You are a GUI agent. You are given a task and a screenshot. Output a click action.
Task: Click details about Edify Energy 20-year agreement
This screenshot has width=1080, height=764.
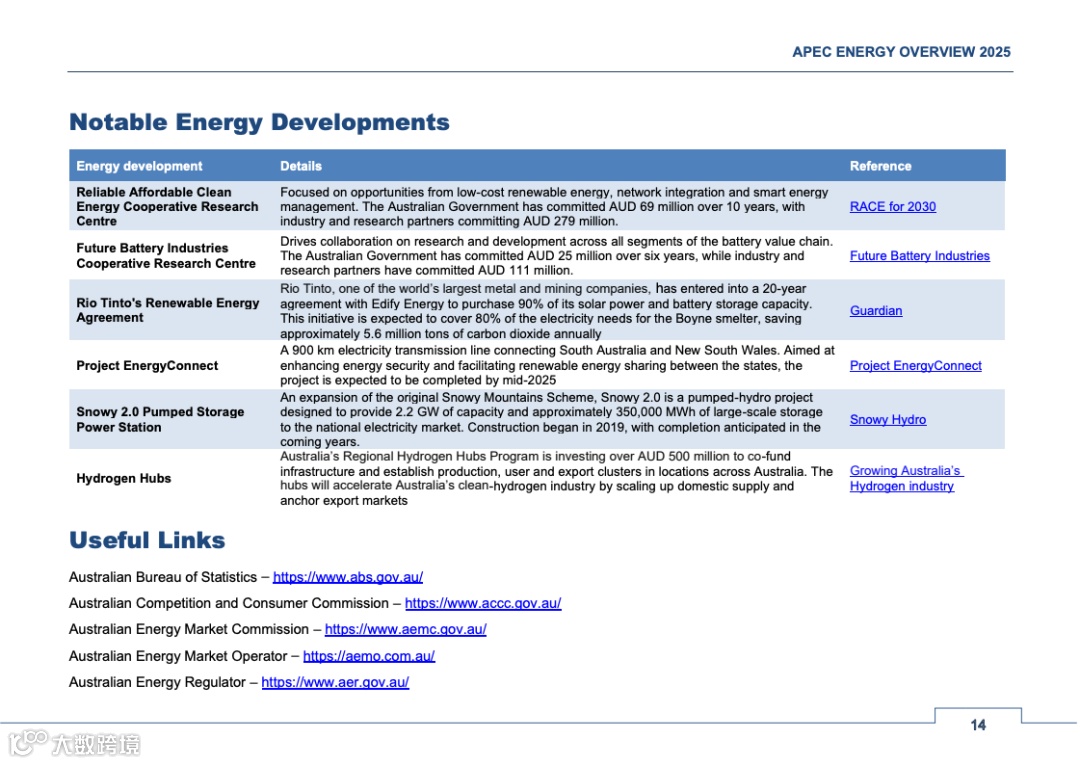coord(546,311)
